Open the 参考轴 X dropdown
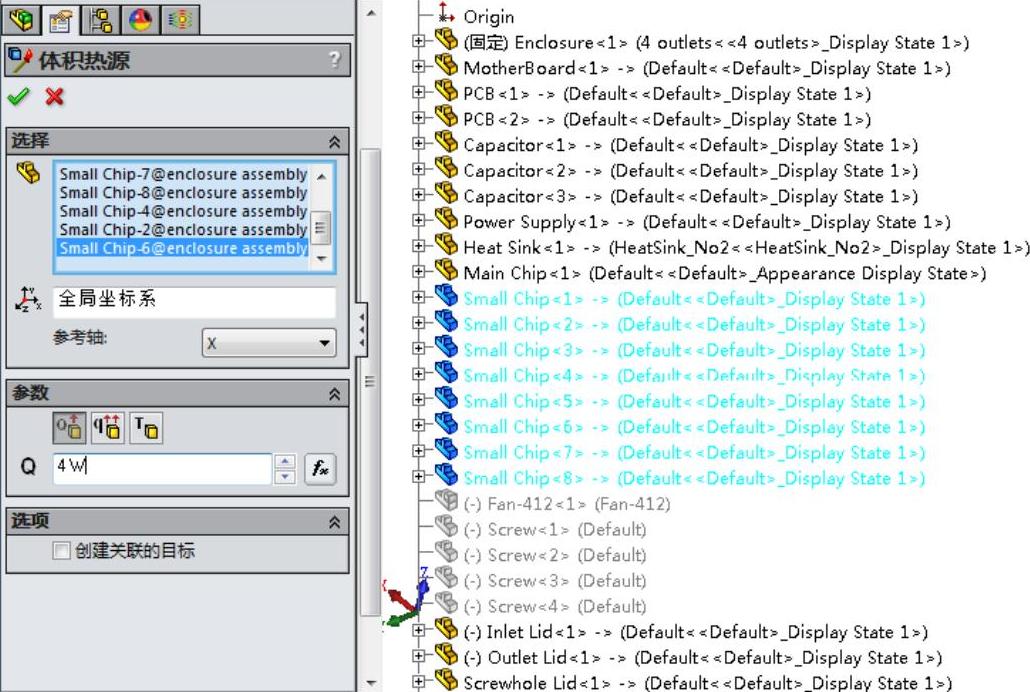The image size is (1030, 692). tap(269, 343)
